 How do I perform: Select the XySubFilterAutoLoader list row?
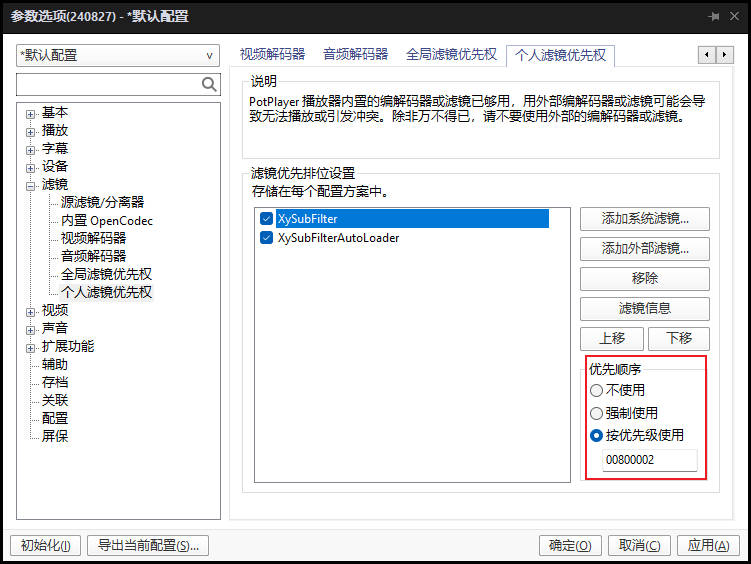click(338, 238)
